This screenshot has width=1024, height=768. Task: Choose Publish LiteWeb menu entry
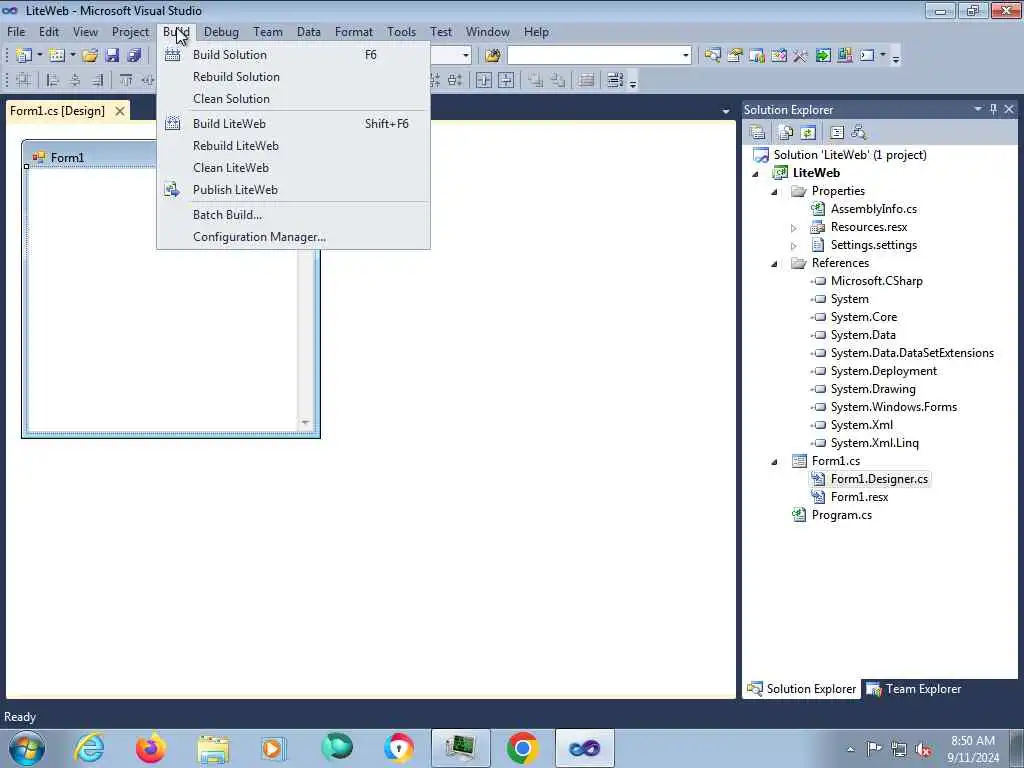[293, 190]
